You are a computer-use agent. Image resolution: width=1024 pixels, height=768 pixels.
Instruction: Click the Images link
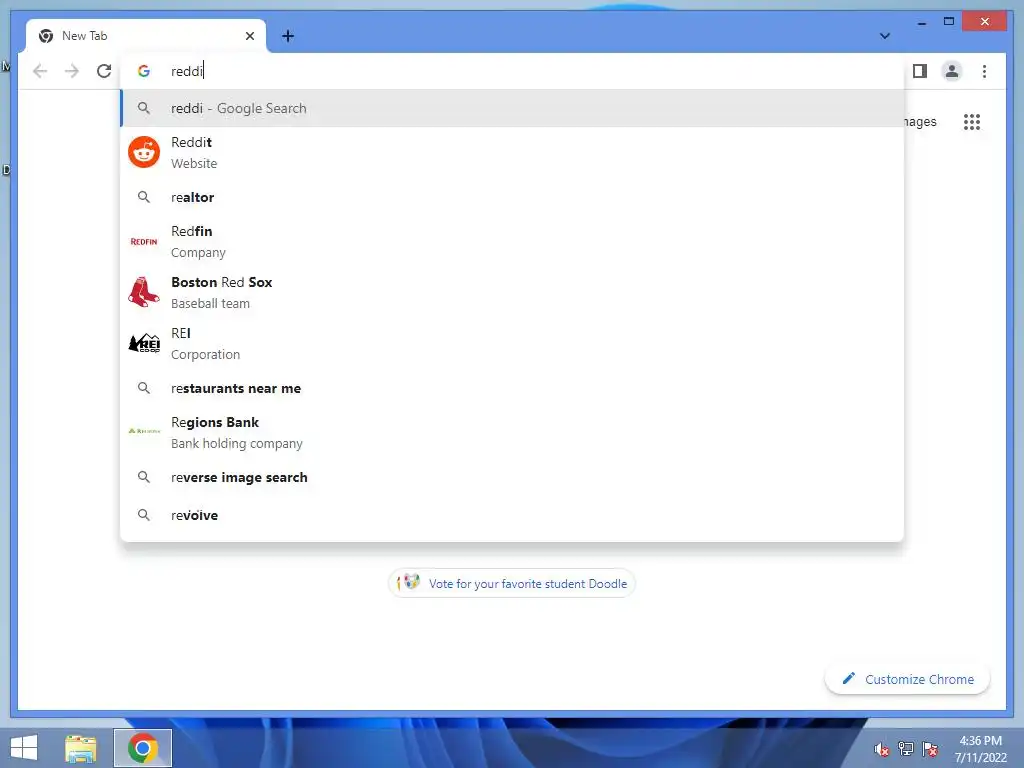pyautogui.click(x=920, y=121)
